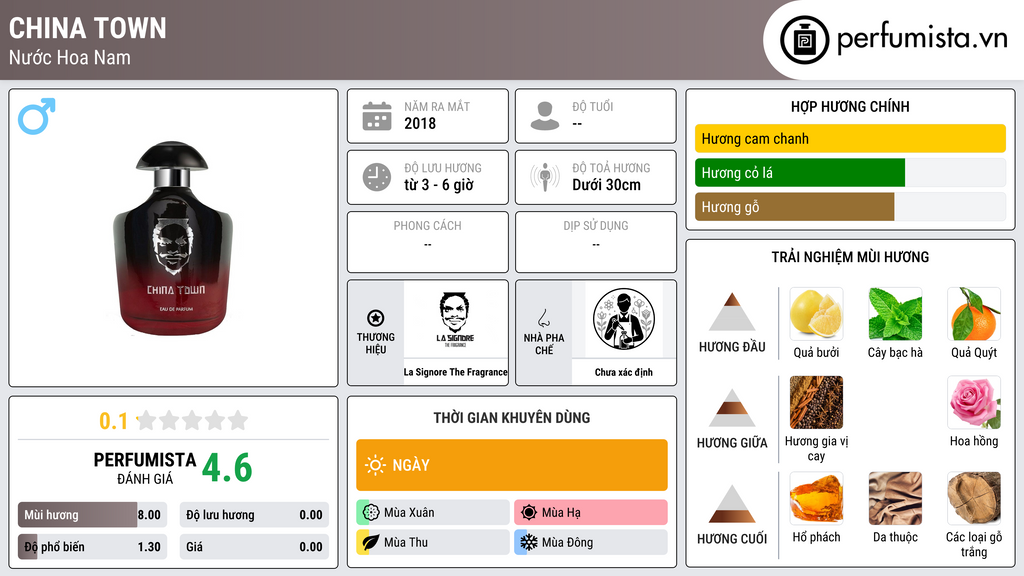Click the Dịp sử dụng card

596,242
